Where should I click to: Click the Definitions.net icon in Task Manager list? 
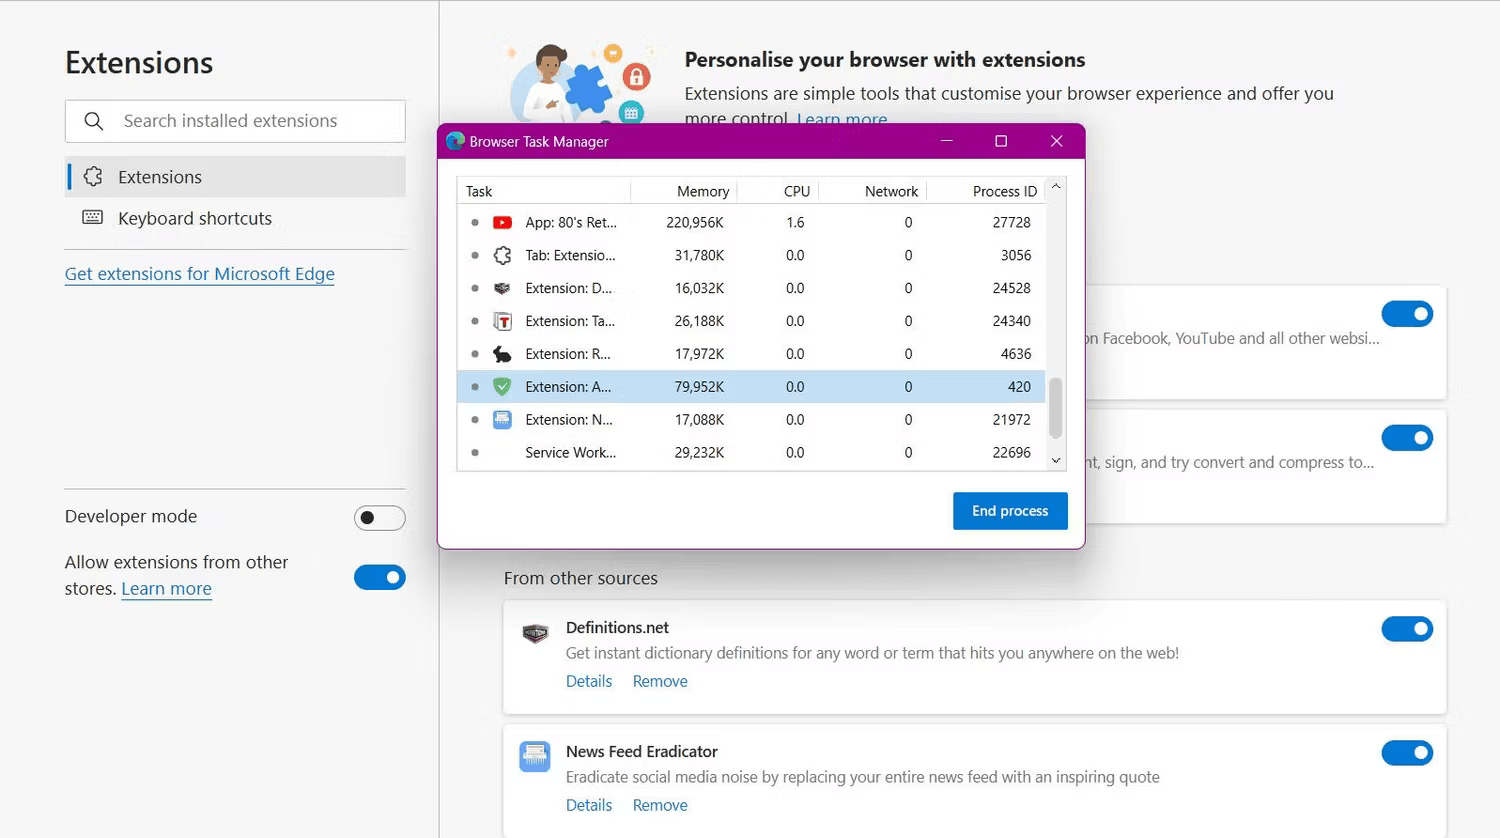tap(502, 288)
